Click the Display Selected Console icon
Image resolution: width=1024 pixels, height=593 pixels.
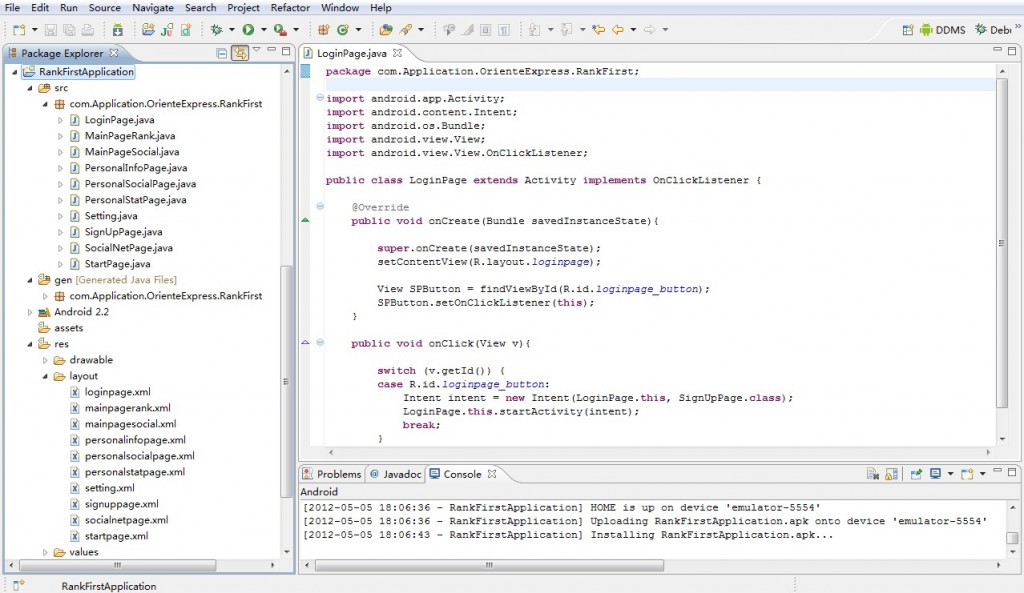coord(935,475)
